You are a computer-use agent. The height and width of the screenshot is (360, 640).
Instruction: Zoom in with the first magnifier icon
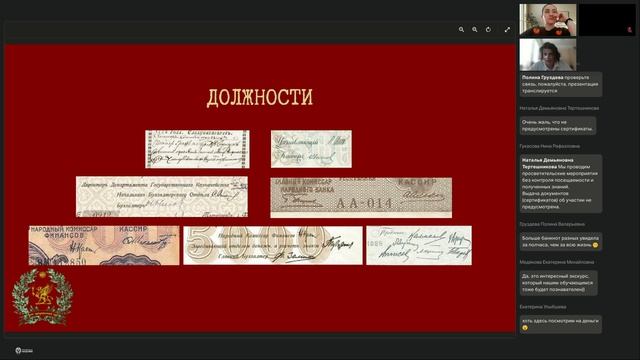tap(461, 29)
